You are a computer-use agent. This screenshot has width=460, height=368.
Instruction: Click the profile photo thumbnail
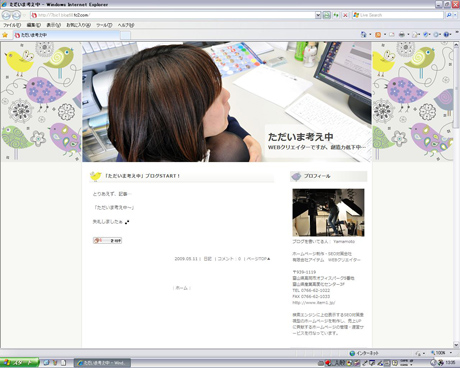click(328, 212)
